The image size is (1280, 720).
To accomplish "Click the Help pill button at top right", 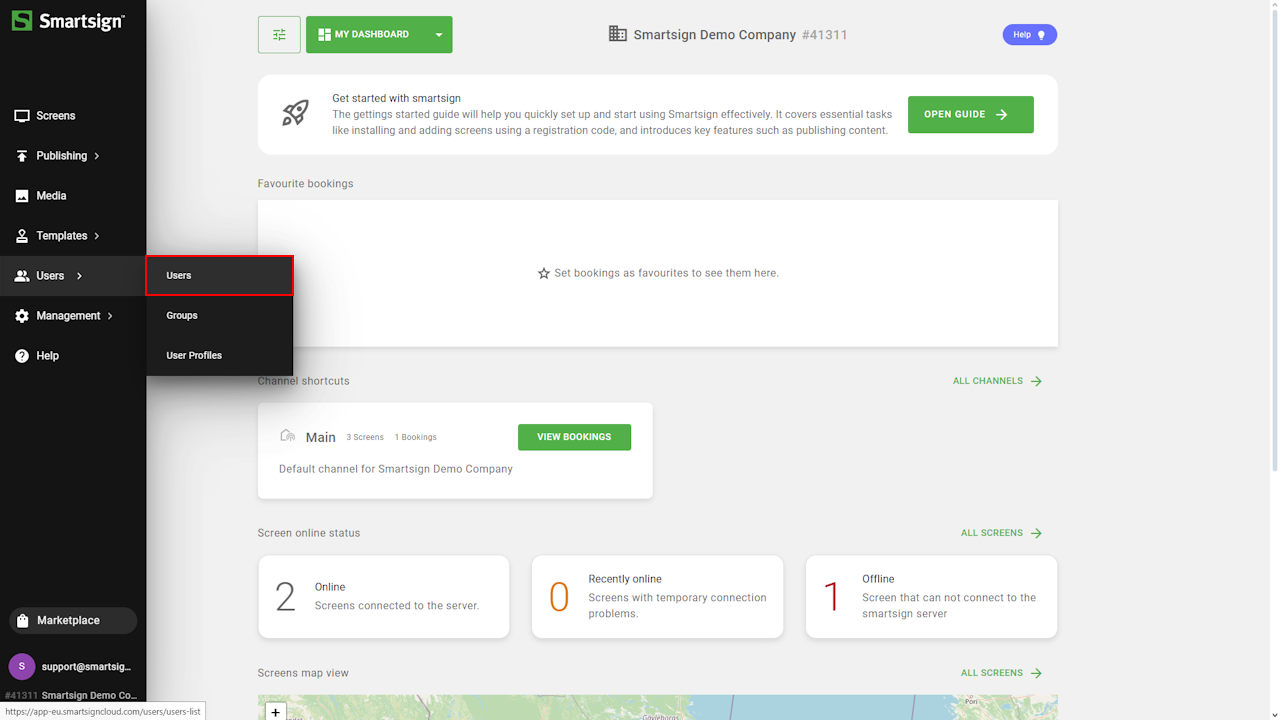I will click(x=1029, y=35).
